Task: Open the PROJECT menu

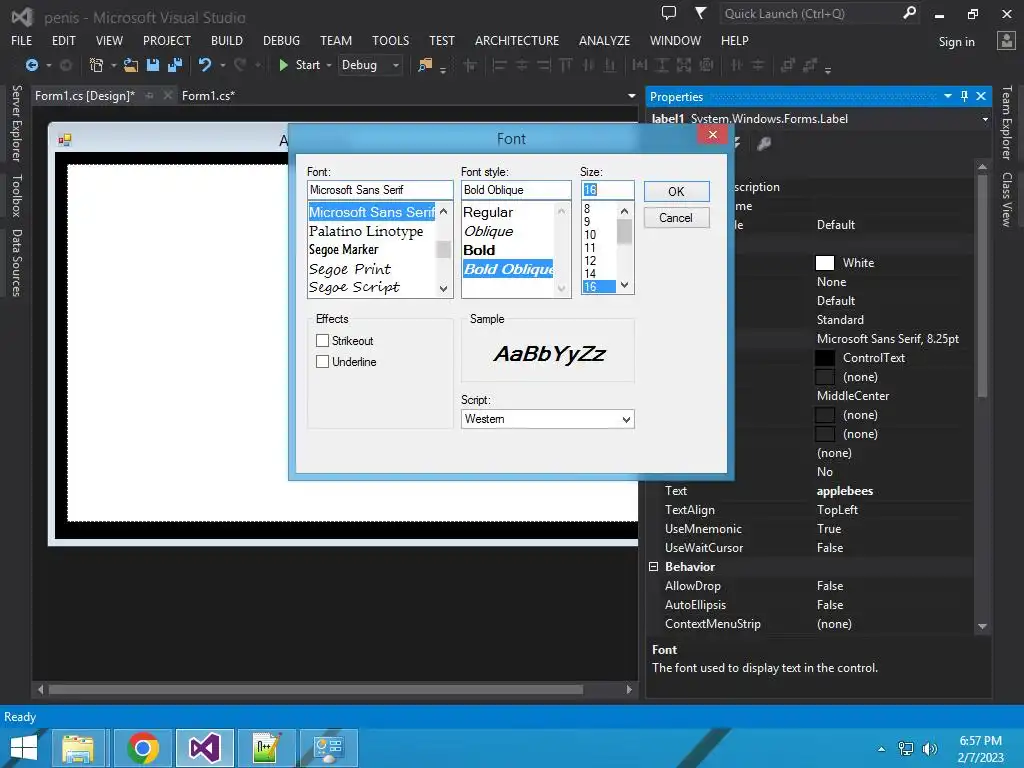Action: pyautogui.click(x=167, y=40)
